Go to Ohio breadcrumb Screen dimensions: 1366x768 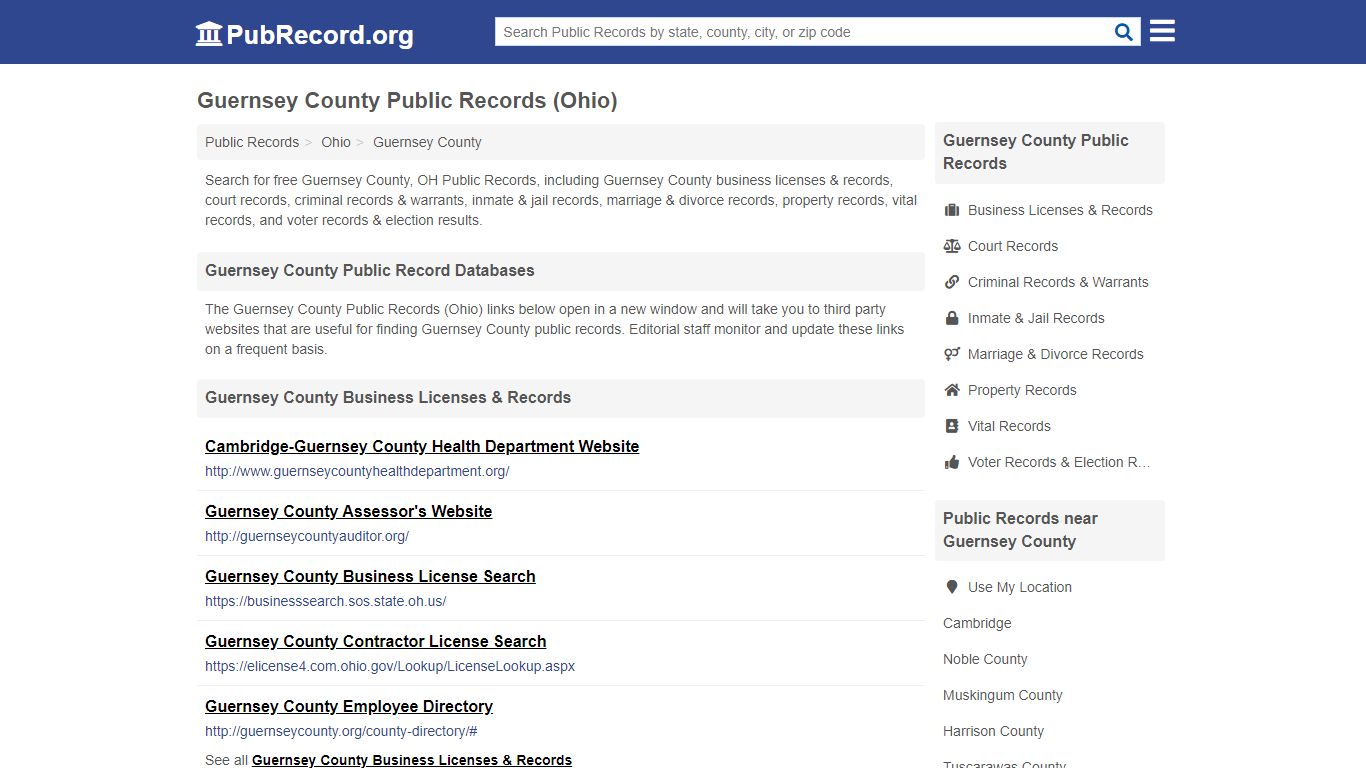(x=336, y=142)
